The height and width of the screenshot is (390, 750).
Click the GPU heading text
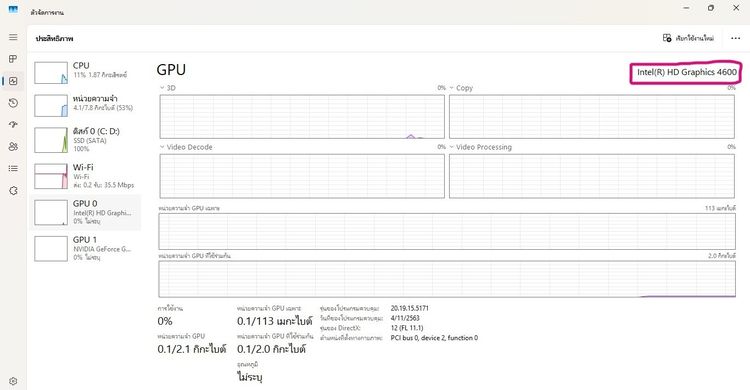tap(171, 70)
